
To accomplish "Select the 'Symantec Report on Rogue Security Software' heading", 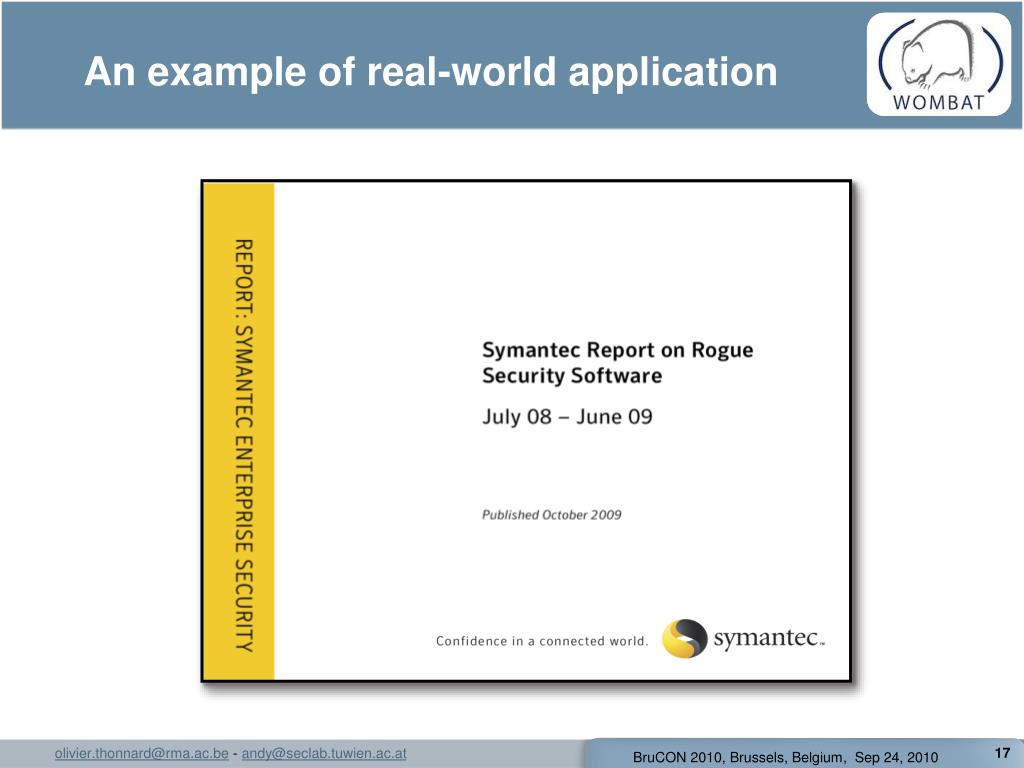I will tap(617, 362).
